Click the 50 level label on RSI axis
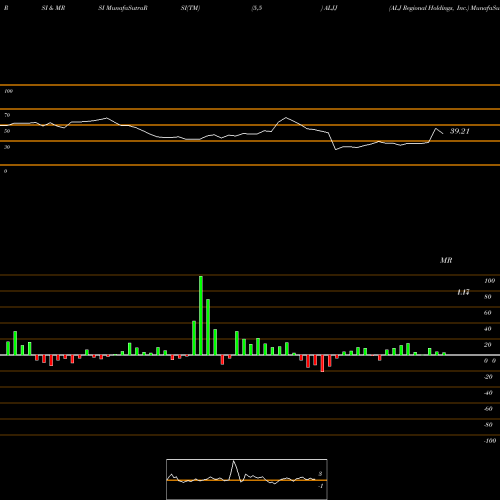Viewport: 500px width, 500px height. point(7,131)
